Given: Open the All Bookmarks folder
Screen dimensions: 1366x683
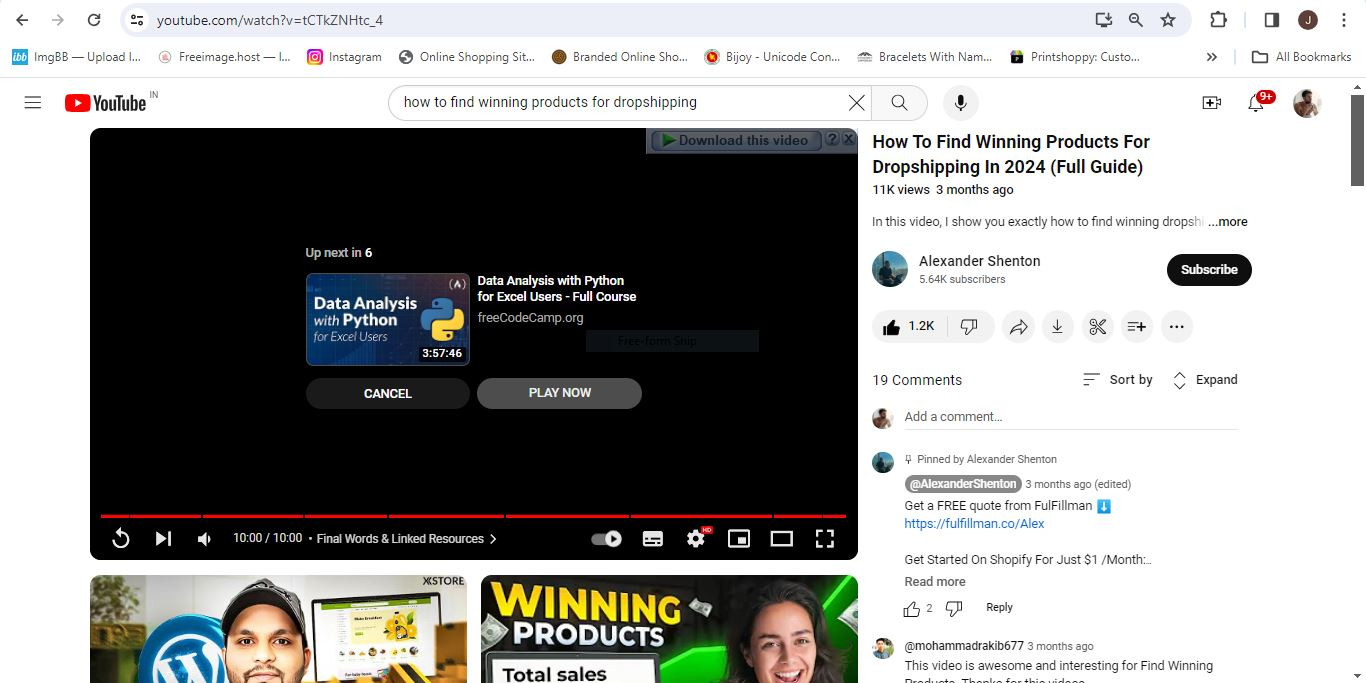Looking at the screenshot, I should point(1301,57).
